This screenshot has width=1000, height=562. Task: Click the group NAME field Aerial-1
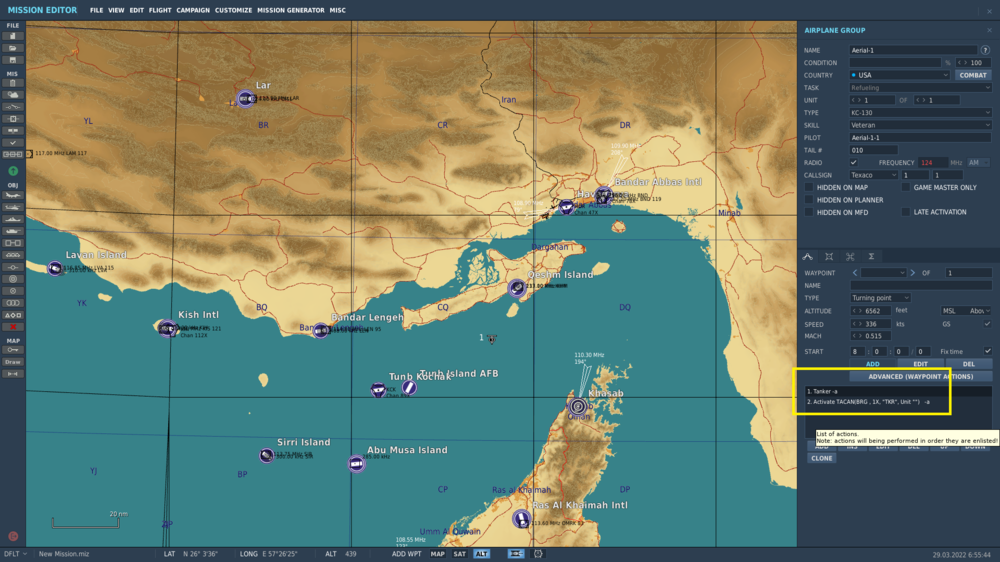[x=913, y=50]
